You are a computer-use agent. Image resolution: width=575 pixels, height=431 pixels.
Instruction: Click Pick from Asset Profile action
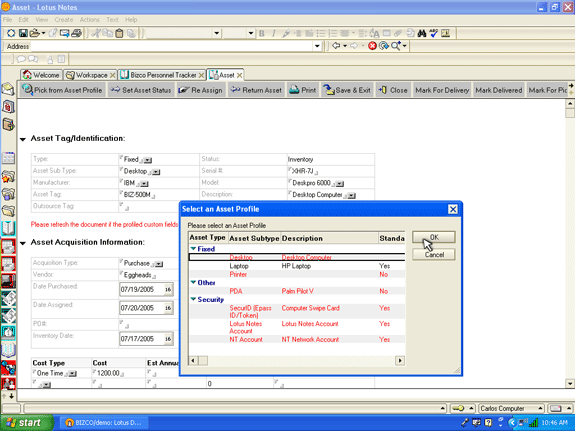pyautogui.click(x=62, y=90)
